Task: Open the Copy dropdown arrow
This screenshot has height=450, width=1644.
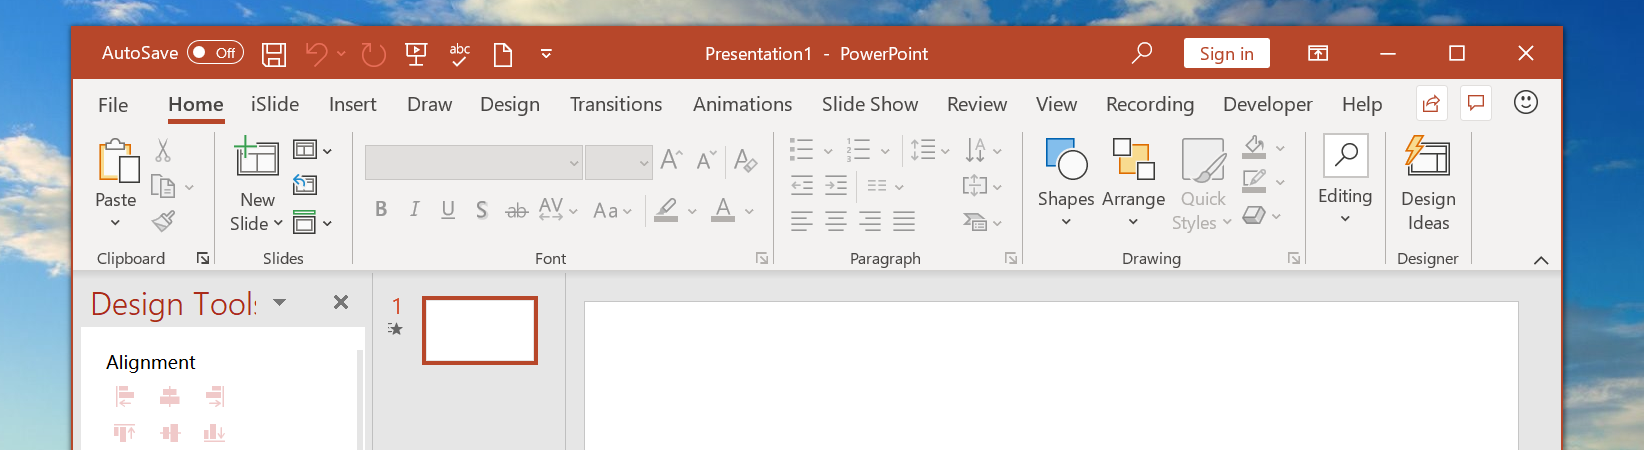Action: (189, 186)
